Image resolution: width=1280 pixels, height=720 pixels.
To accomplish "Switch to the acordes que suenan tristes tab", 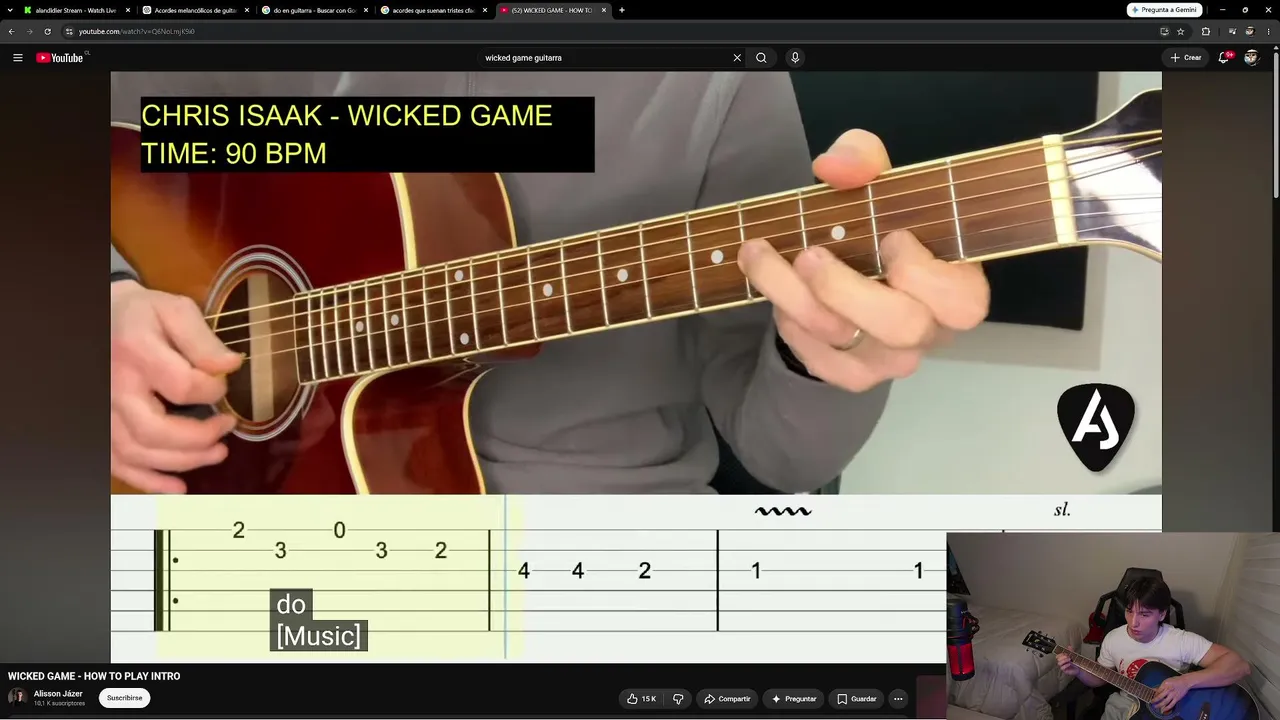I will tap(434, 10).
